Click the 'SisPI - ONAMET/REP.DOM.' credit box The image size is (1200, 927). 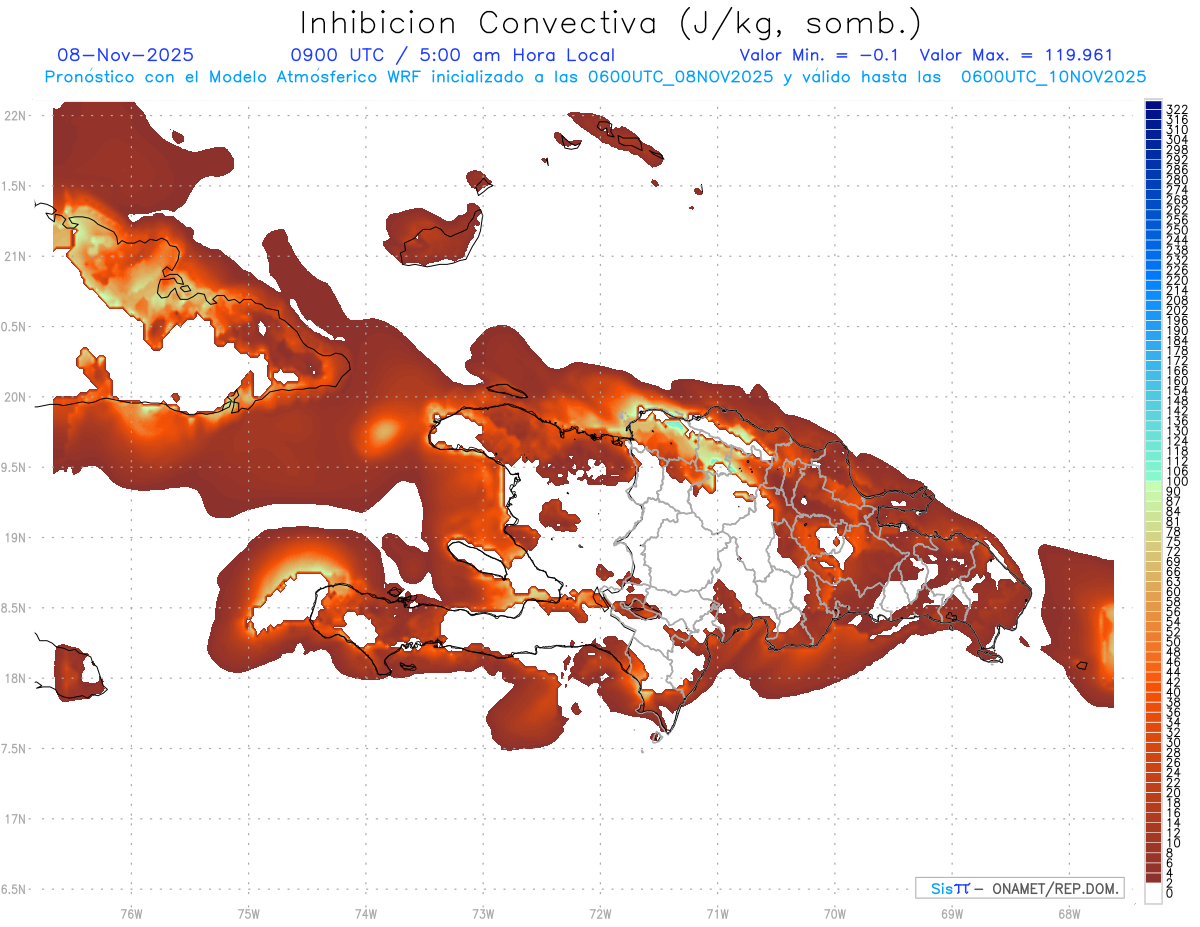1020,888
